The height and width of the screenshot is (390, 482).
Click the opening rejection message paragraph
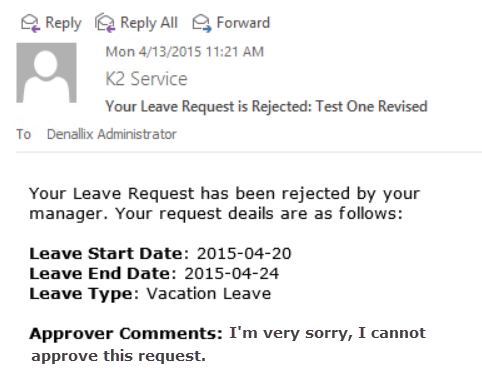click(224, 204)
